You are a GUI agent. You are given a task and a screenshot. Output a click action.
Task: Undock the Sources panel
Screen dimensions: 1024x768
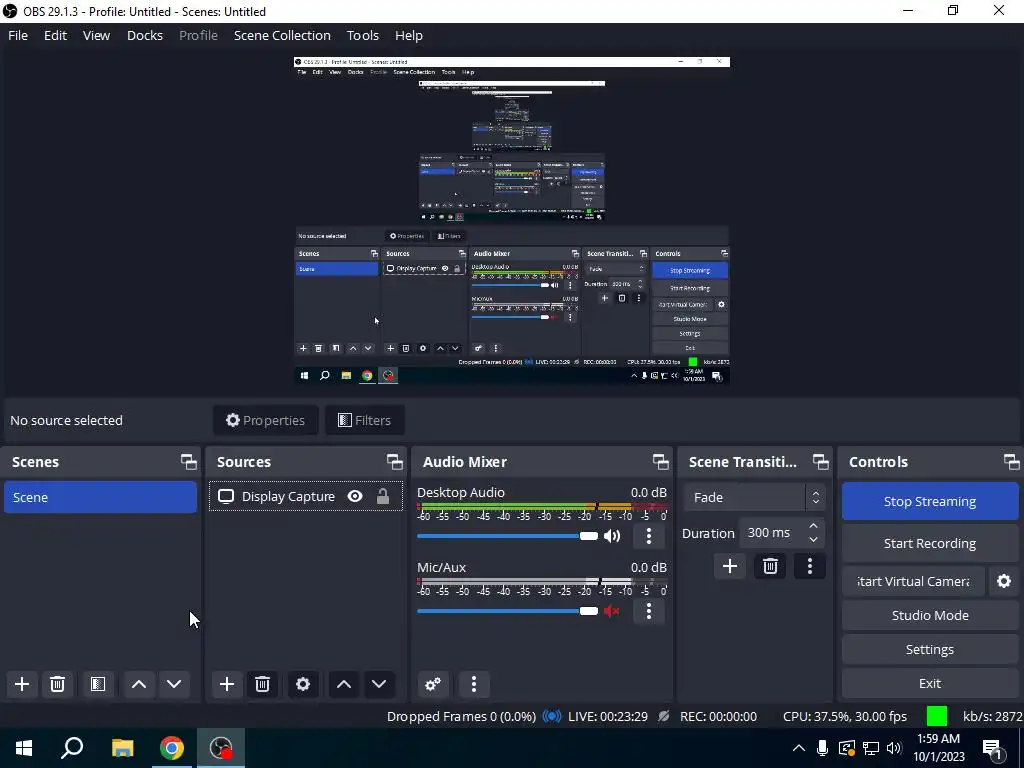[394, 462]
